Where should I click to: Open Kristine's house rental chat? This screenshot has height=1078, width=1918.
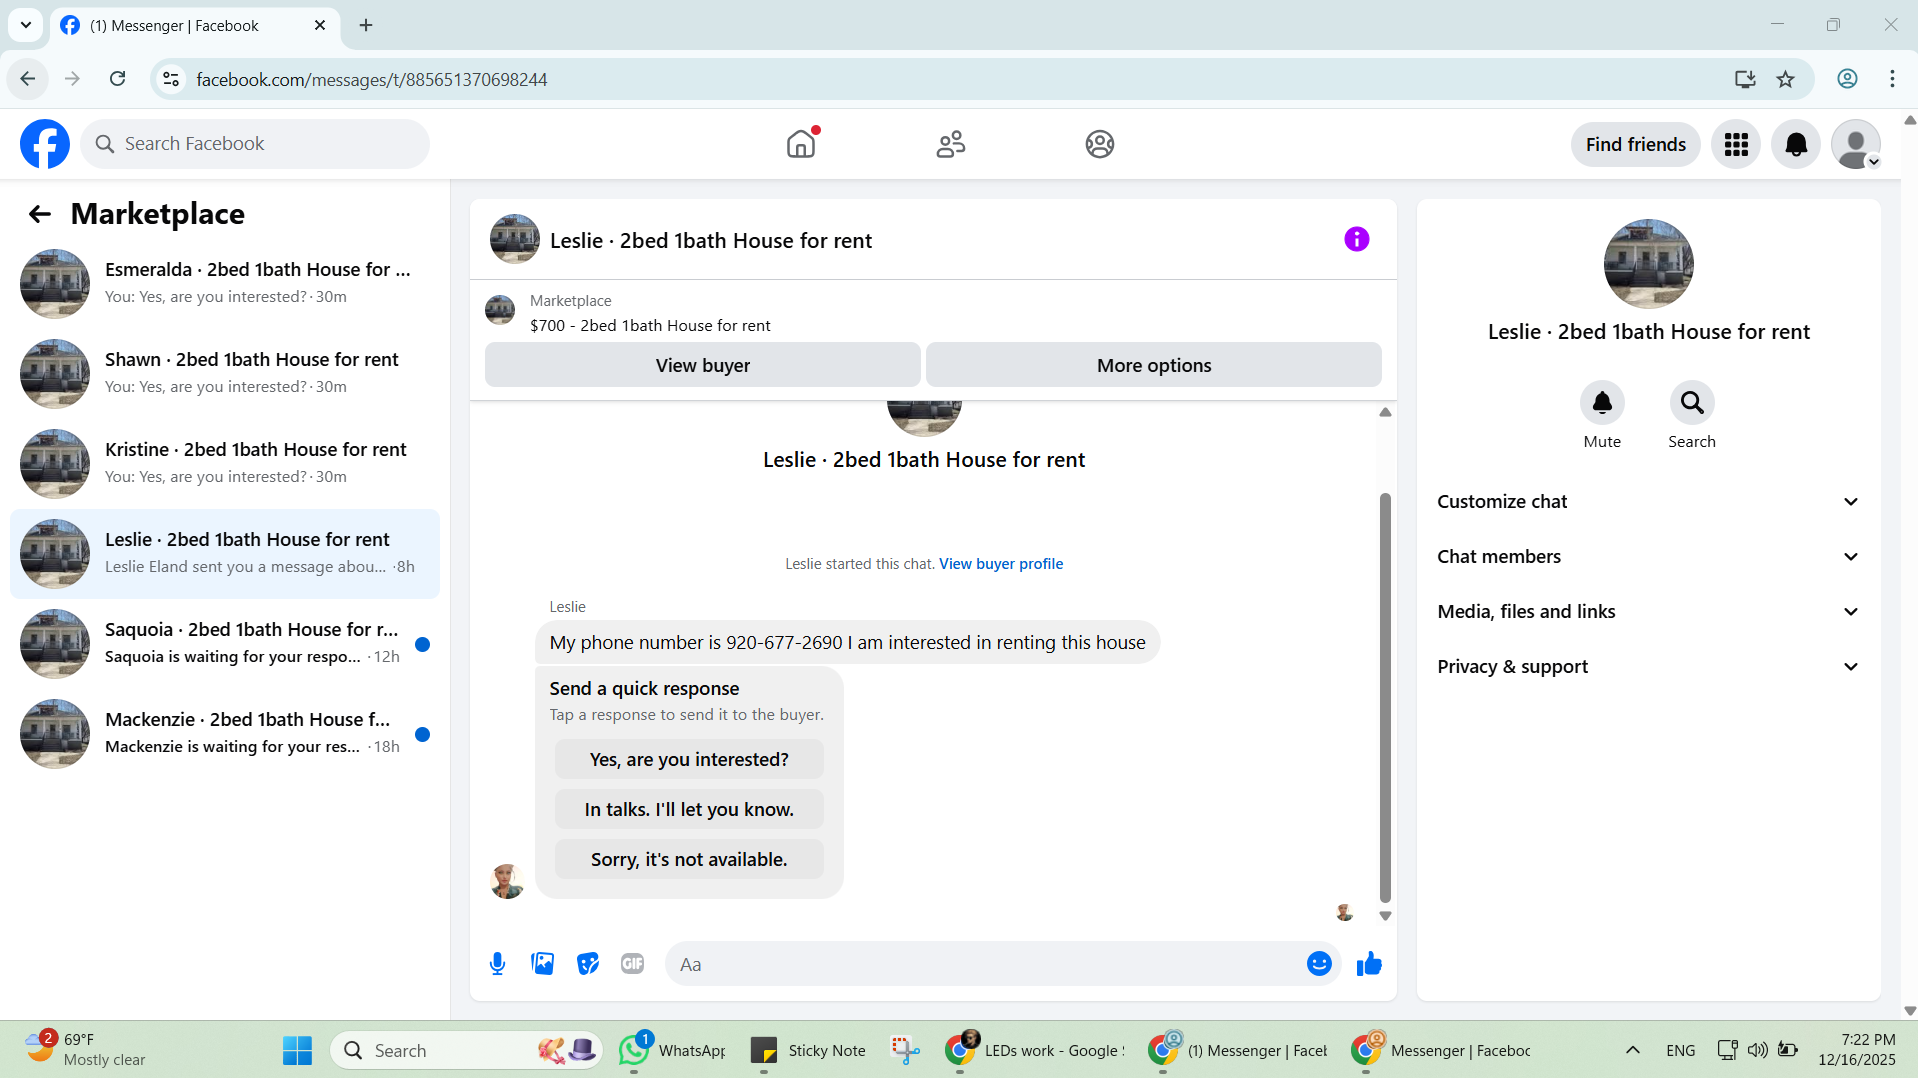point(225,464)
